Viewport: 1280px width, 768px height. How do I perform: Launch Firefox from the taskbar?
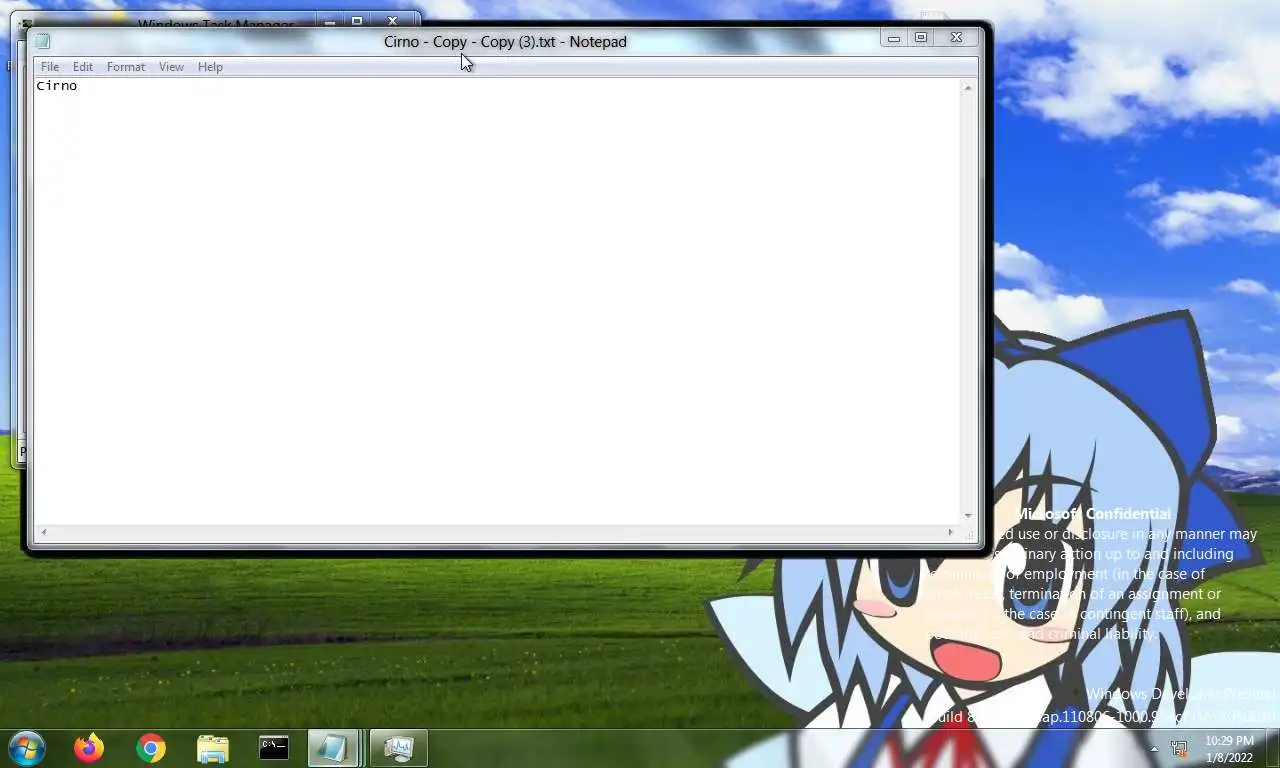click(89, 748)
